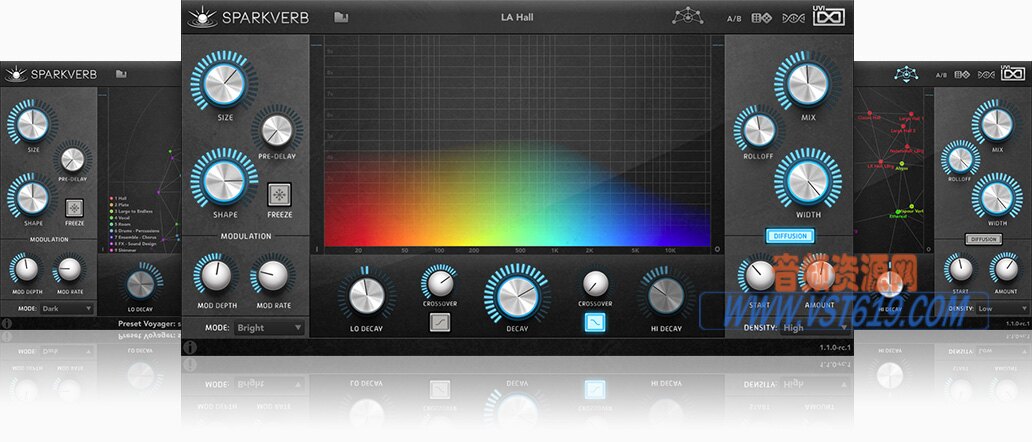This screenshot has height=442, width=1032.
Task: Select 1 Hall category in left window
Action: click(x=120, y=197)
